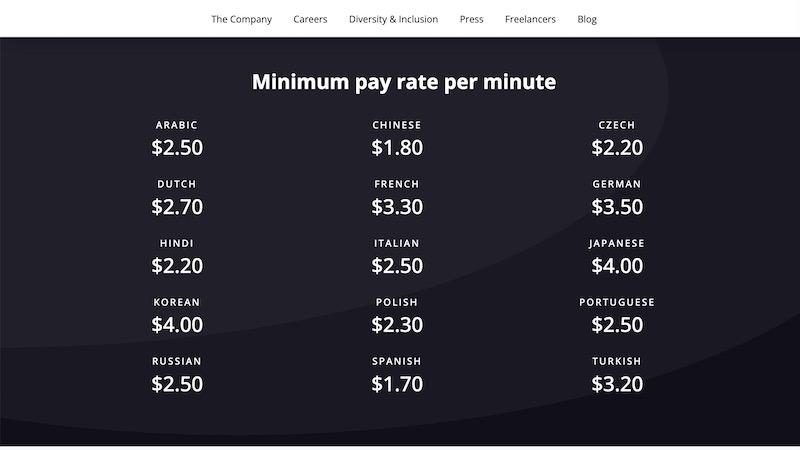Image resolution: width=800 pixels, height=450 pixels.
Task: Navigate to the Blog
Action: click(587, 19)
